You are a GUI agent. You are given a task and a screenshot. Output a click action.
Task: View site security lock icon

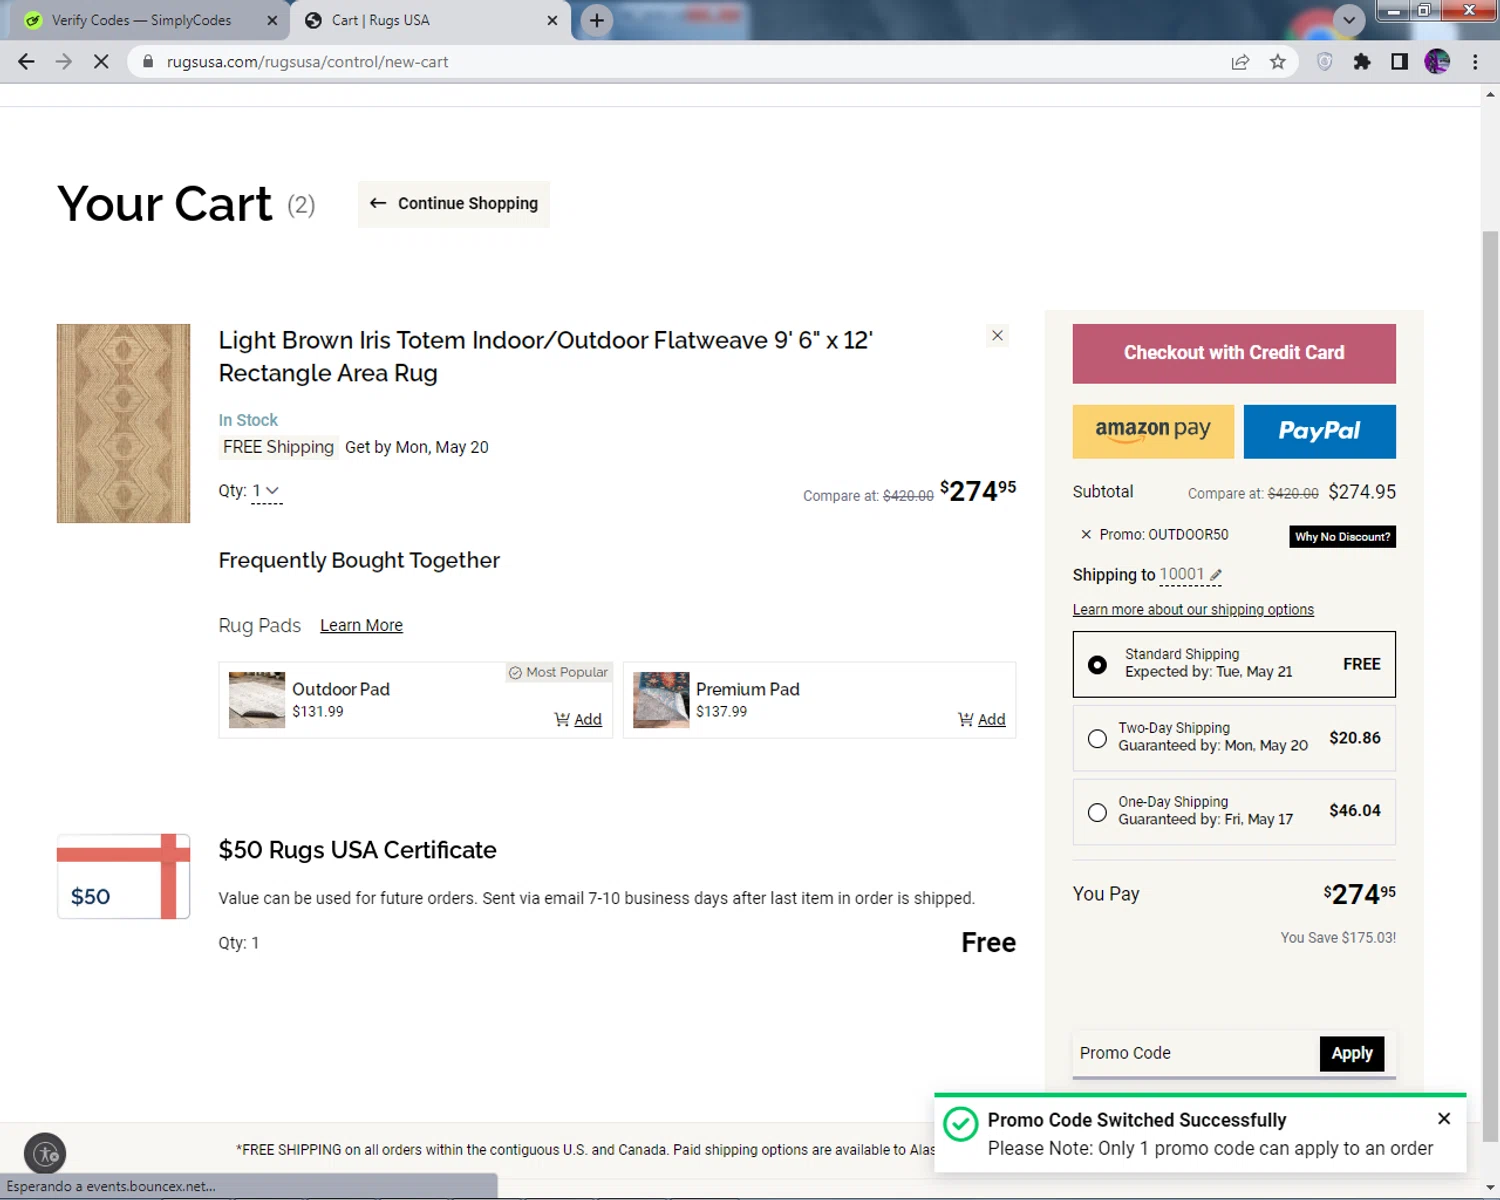pyautogui.click(x=148, y=62)
